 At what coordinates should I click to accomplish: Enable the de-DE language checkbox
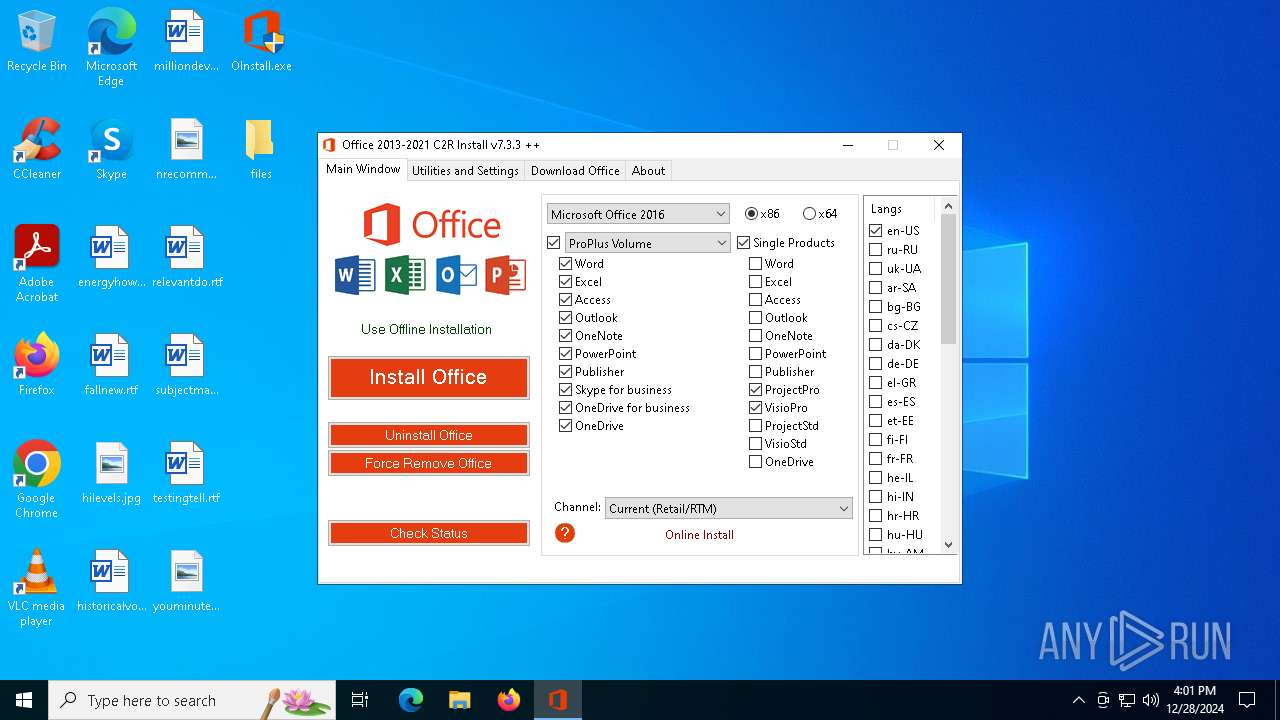point(876,364)
